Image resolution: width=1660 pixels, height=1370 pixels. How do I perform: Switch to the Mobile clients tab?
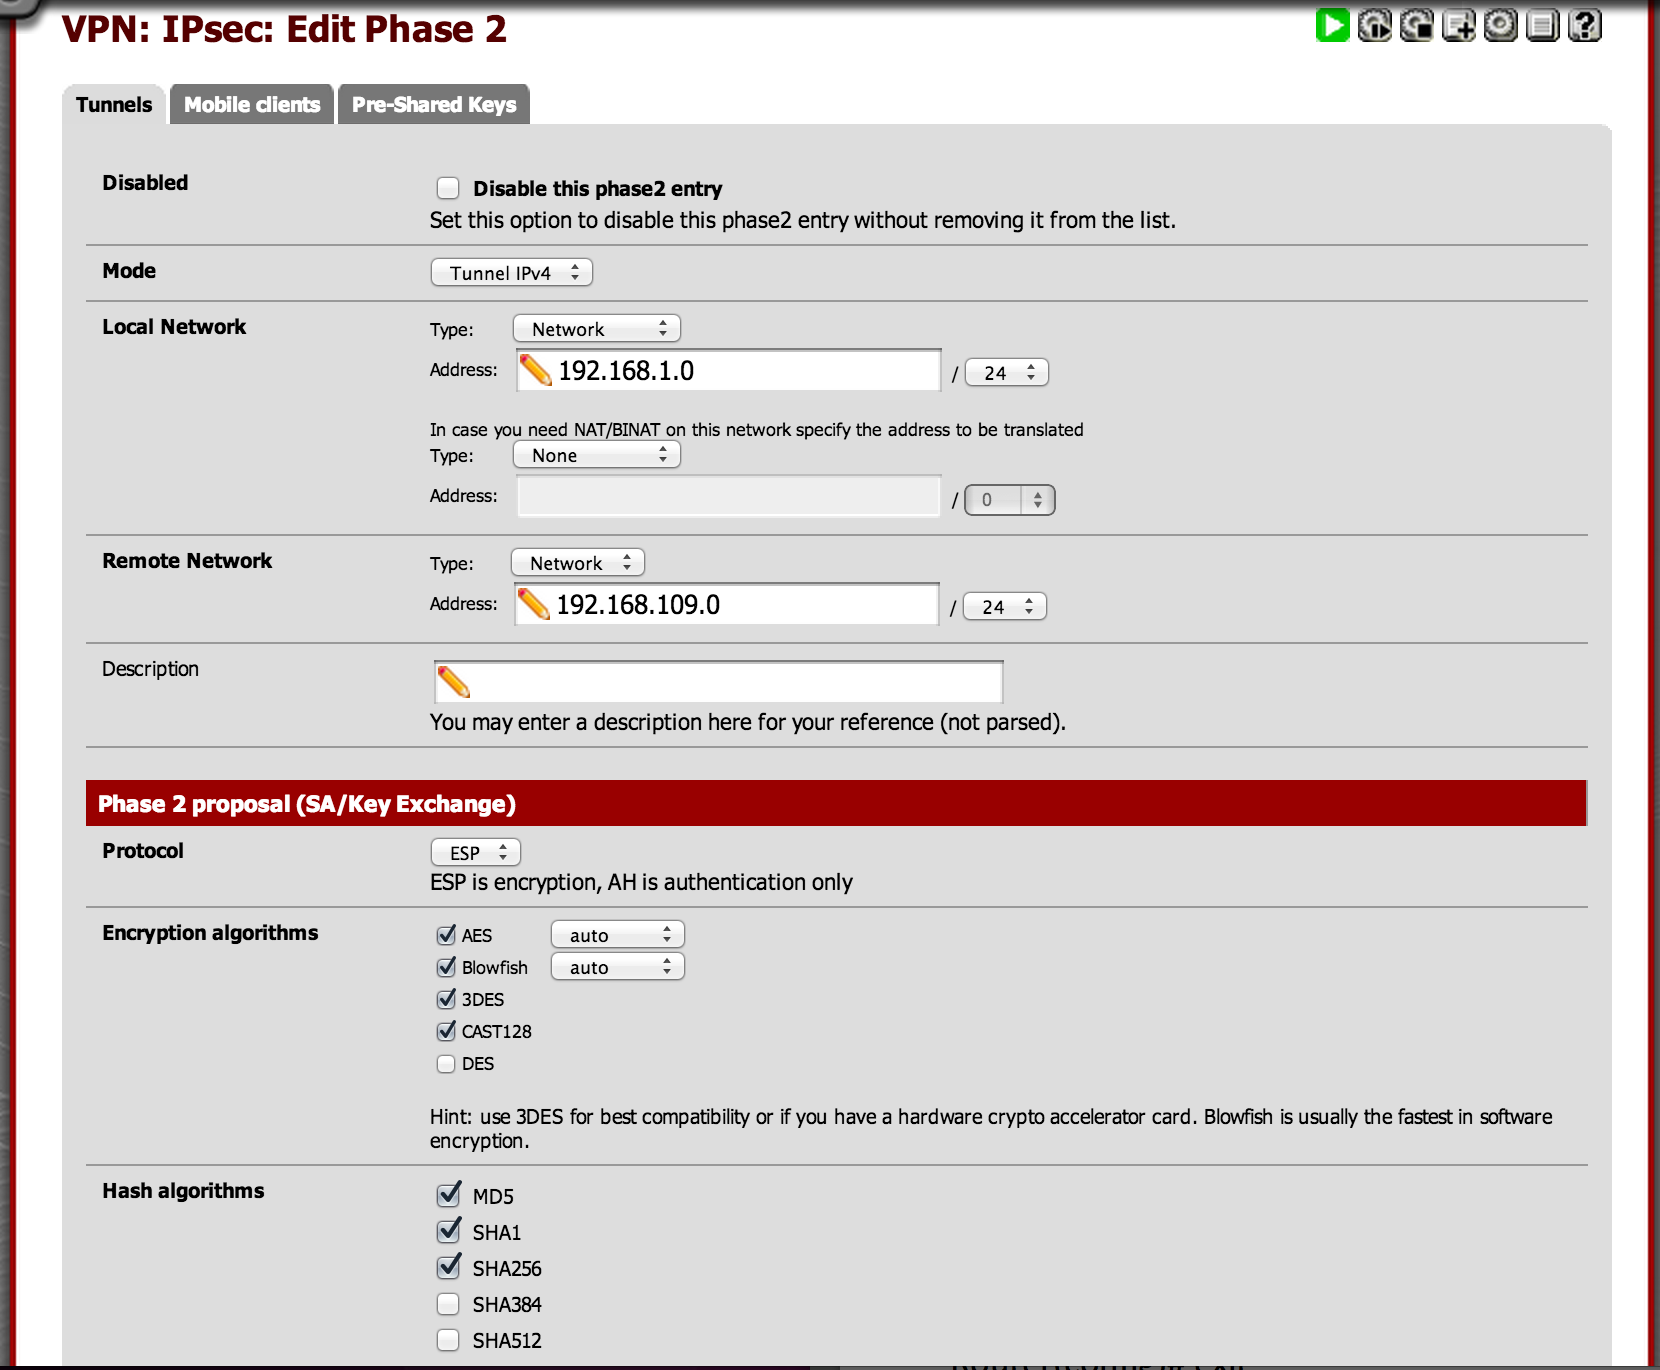[x=252, y=105]
